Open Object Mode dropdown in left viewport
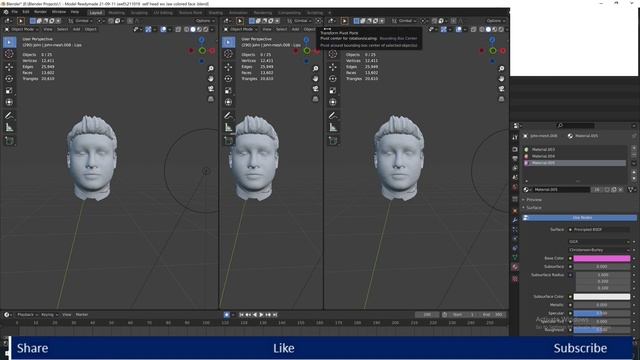 tap(22, 29)
